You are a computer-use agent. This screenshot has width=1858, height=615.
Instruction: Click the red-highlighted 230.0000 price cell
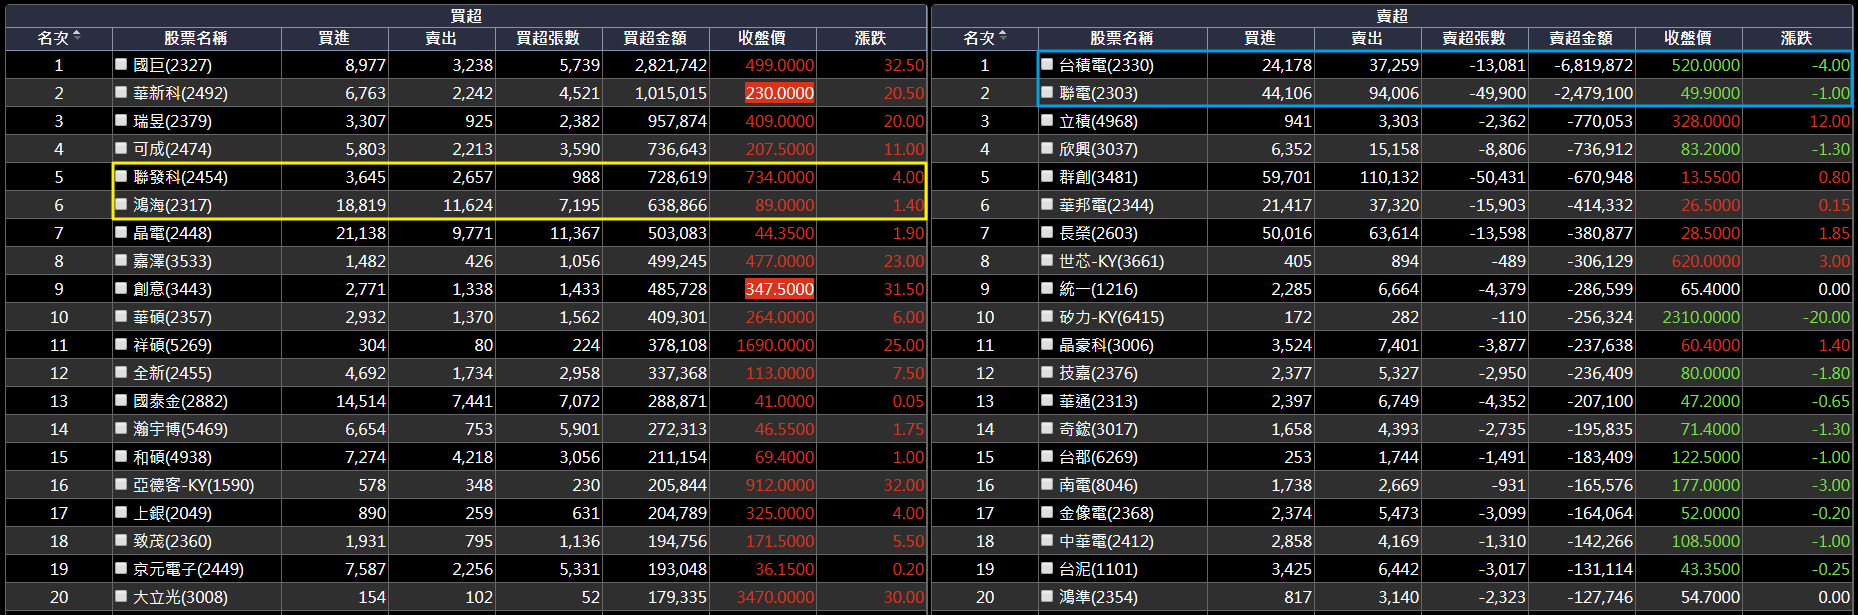(x=779, y=93)
